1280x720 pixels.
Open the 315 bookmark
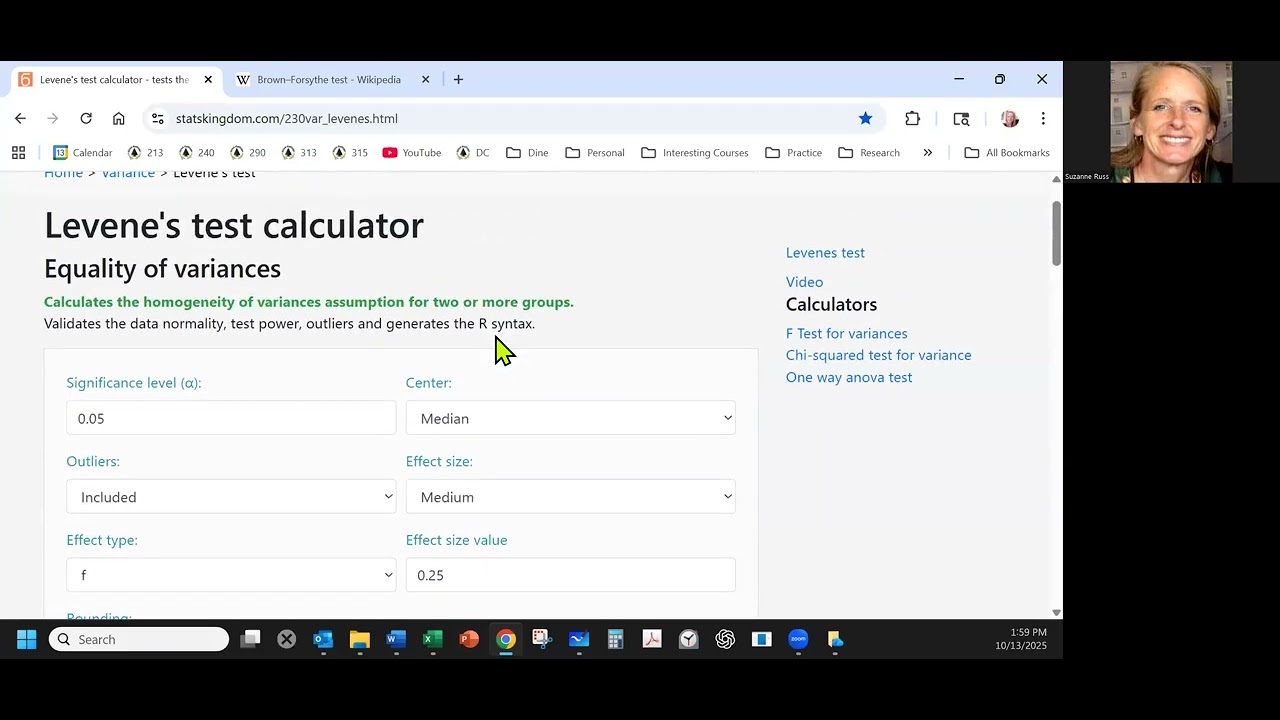[x=350, y=153]
